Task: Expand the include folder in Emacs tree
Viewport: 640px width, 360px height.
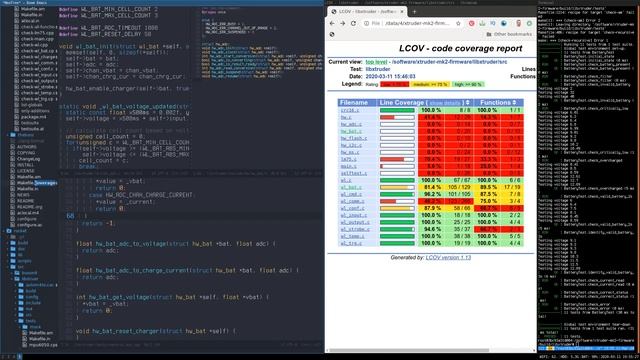Action: coord(29,303)
